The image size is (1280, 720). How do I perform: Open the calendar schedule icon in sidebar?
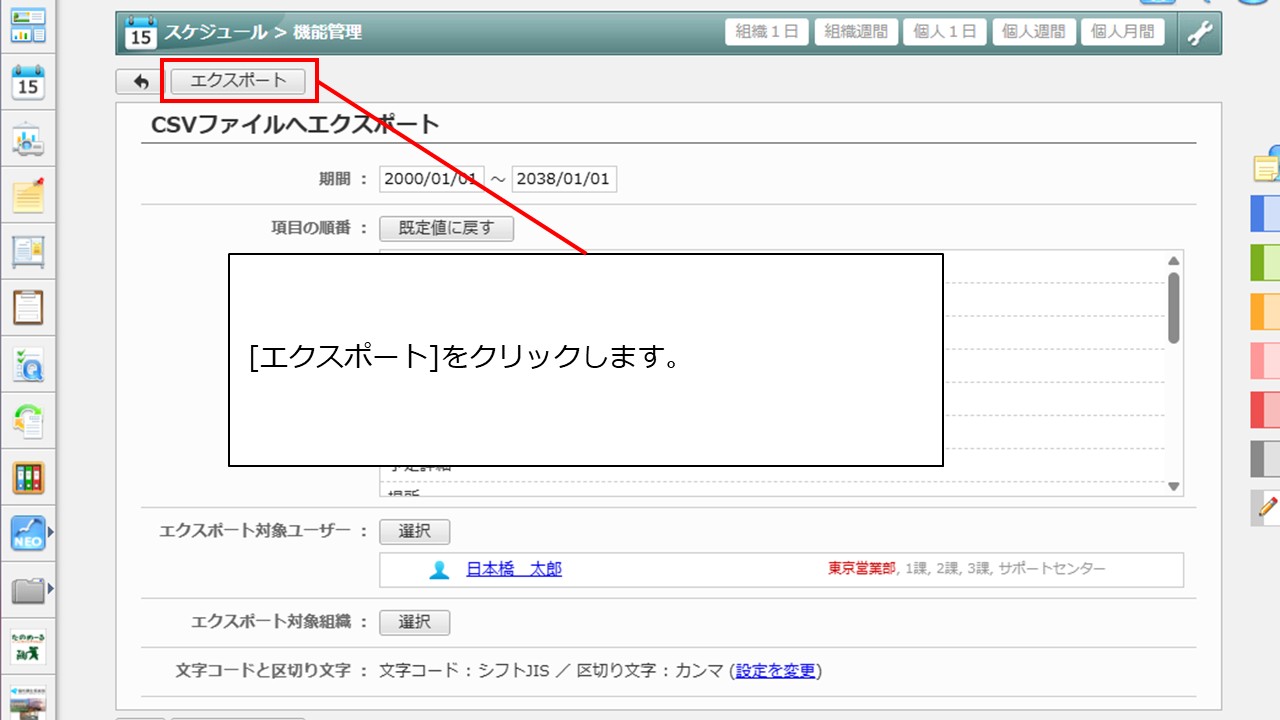28,84
